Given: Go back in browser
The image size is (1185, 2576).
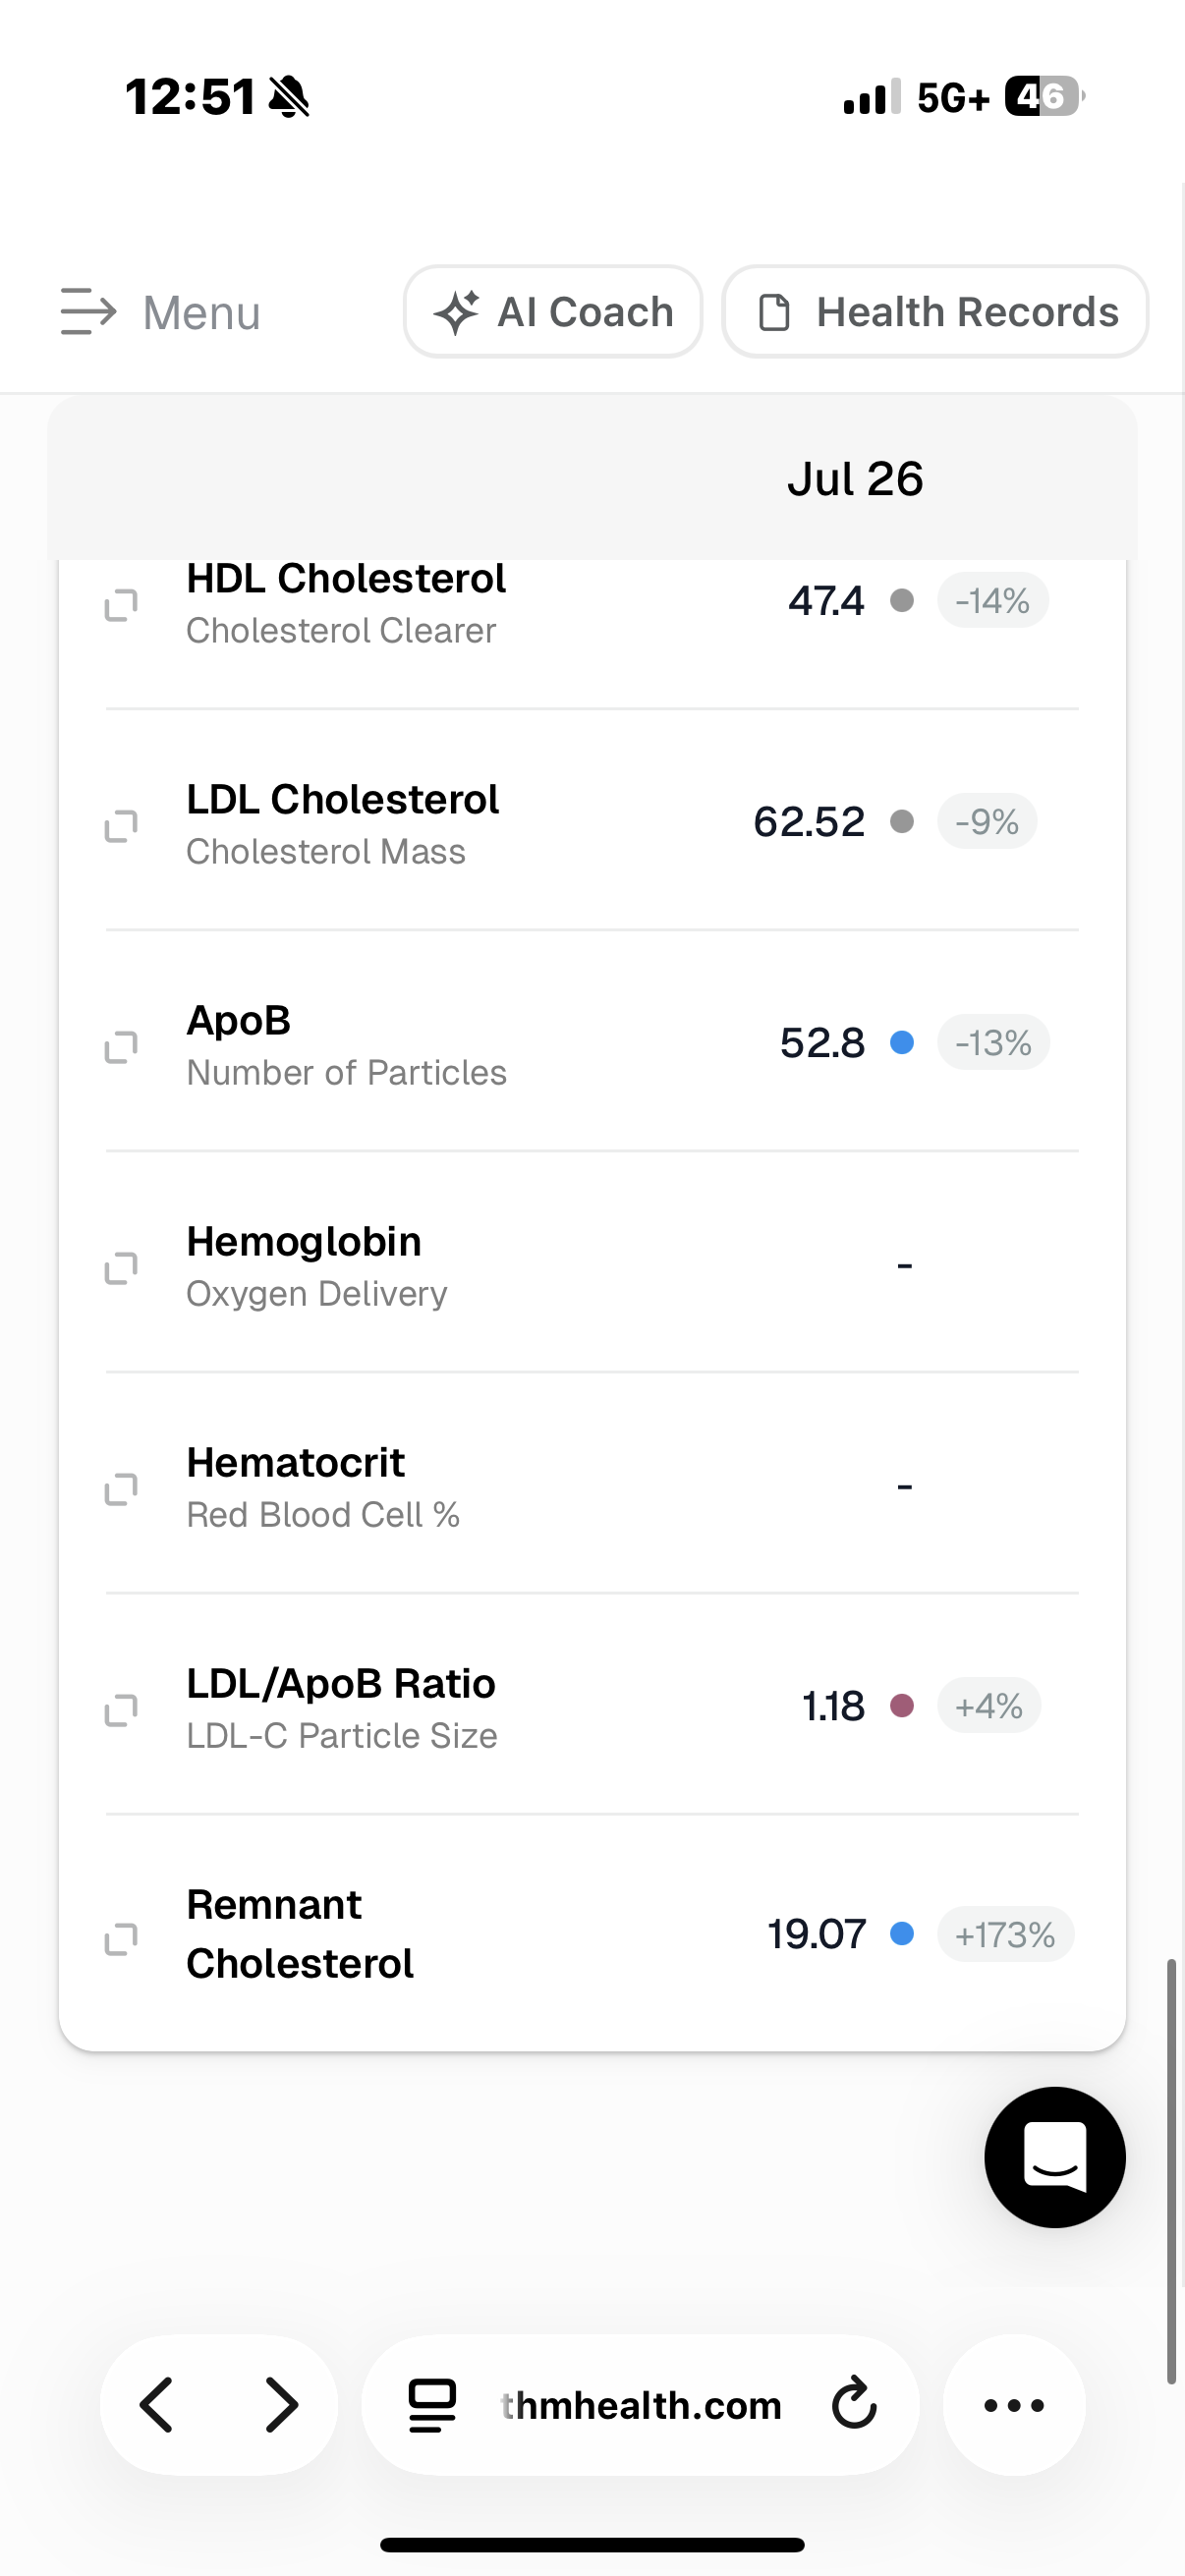Looking at the screenshot, I should (x=157, y=2404).
